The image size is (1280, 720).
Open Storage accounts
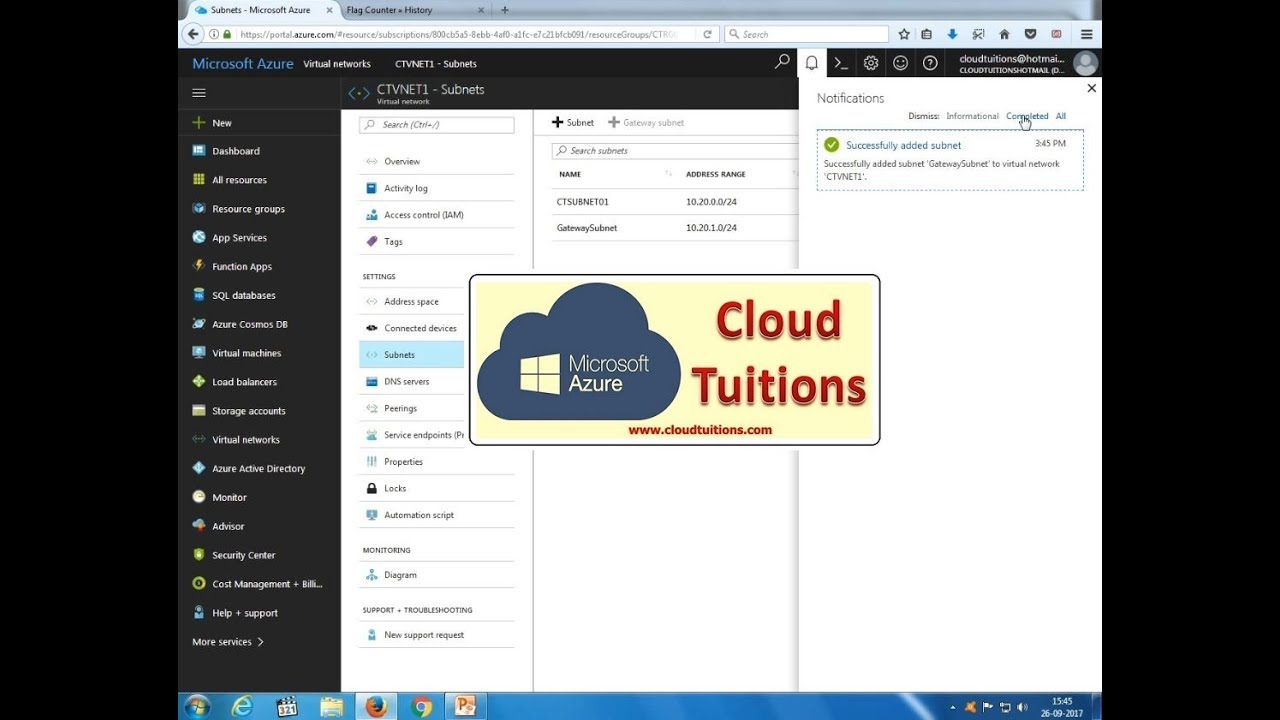[248, 411]
